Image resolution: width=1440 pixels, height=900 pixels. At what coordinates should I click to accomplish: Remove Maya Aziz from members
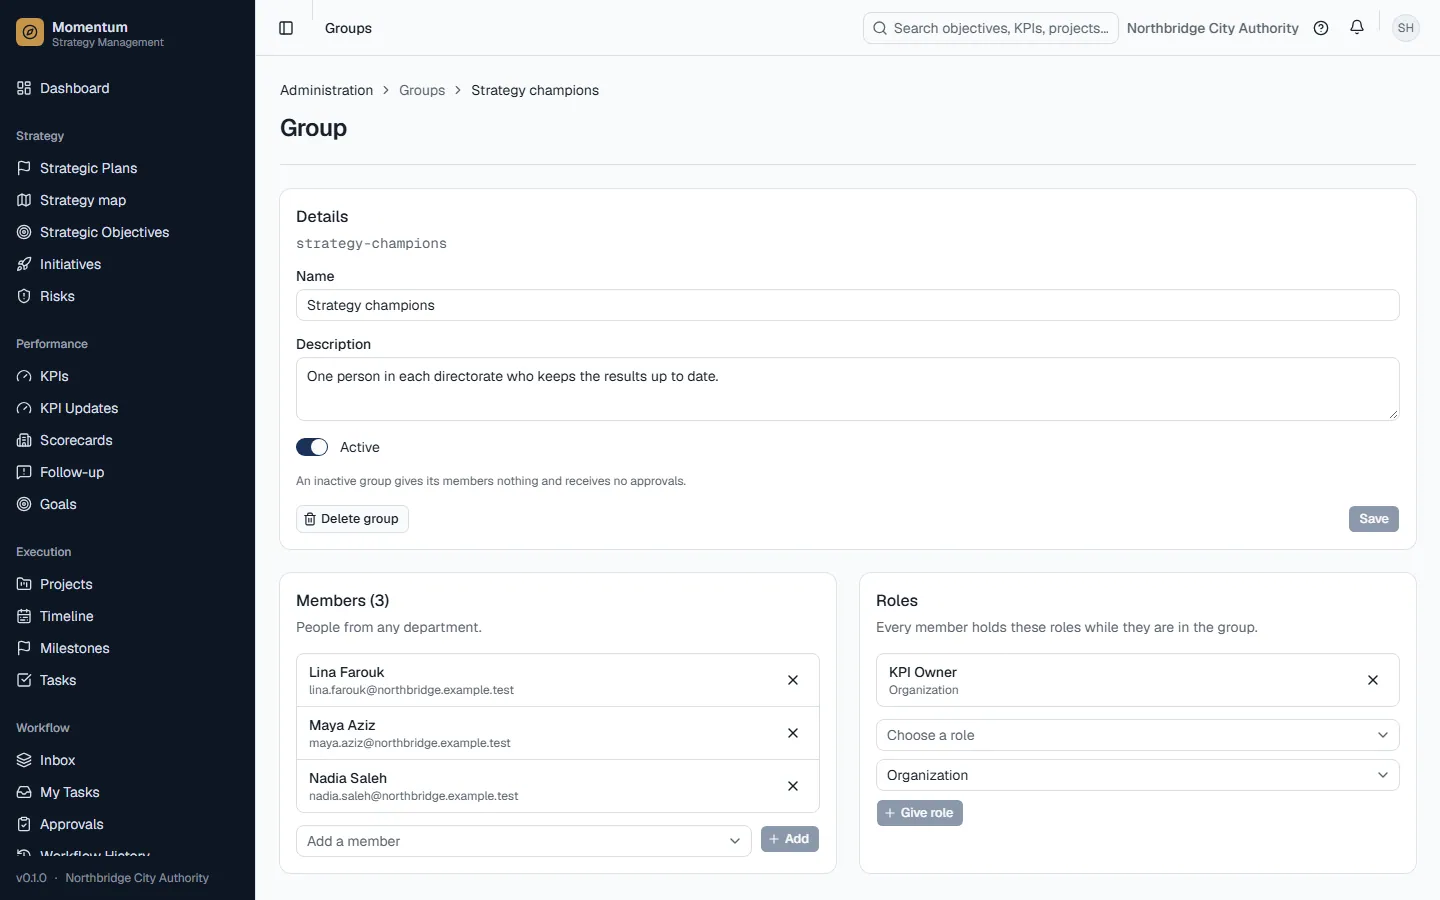793,733
